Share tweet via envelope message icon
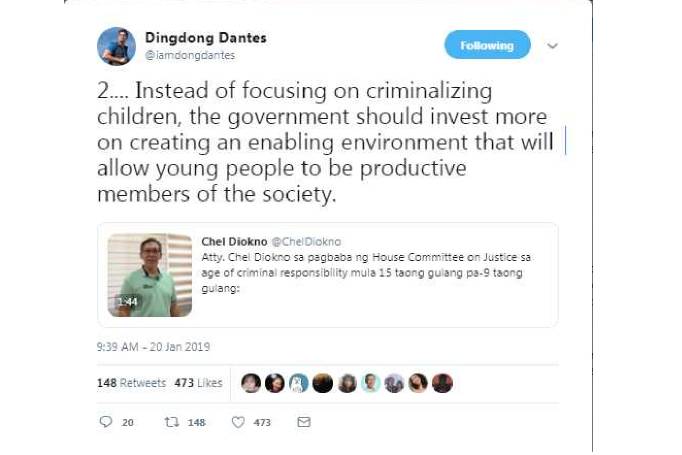Viewport: 682px width, 455px height. (x=304, y=422)
